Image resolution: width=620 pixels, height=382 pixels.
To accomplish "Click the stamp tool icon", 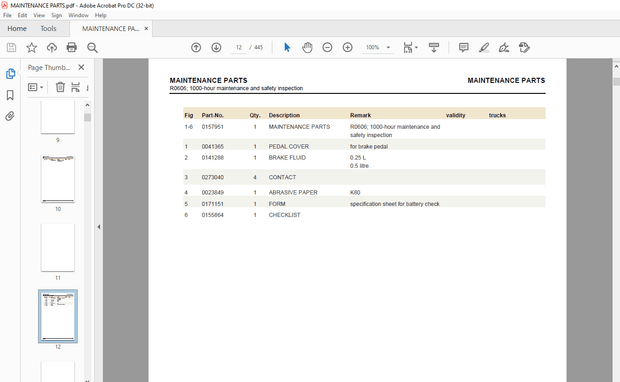I will 524,47.
